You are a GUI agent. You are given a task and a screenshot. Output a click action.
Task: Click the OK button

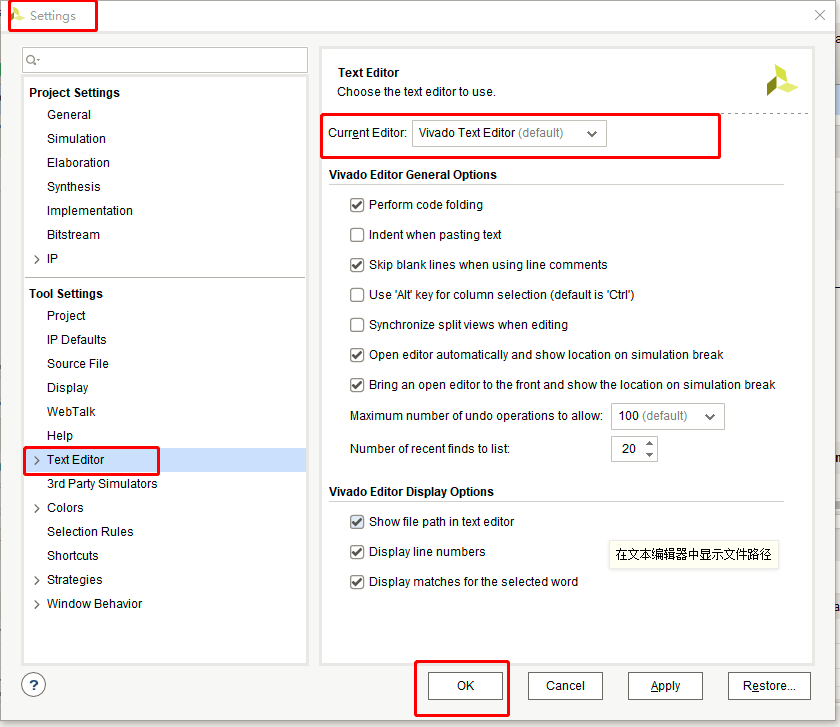(463, 686)
